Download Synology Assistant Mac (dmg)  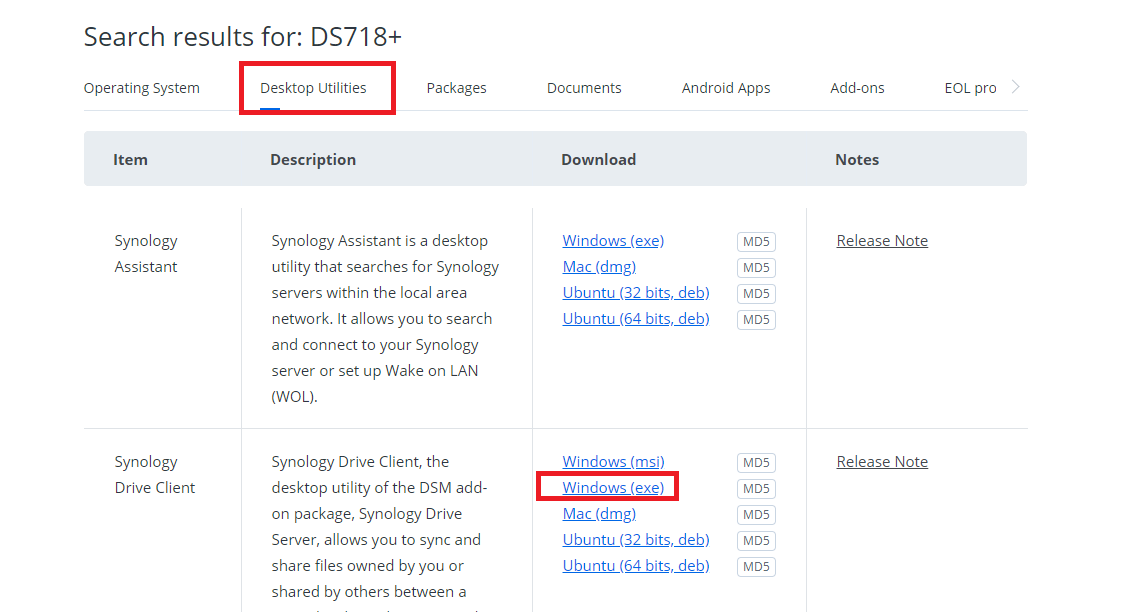click(x=599, y=266)
